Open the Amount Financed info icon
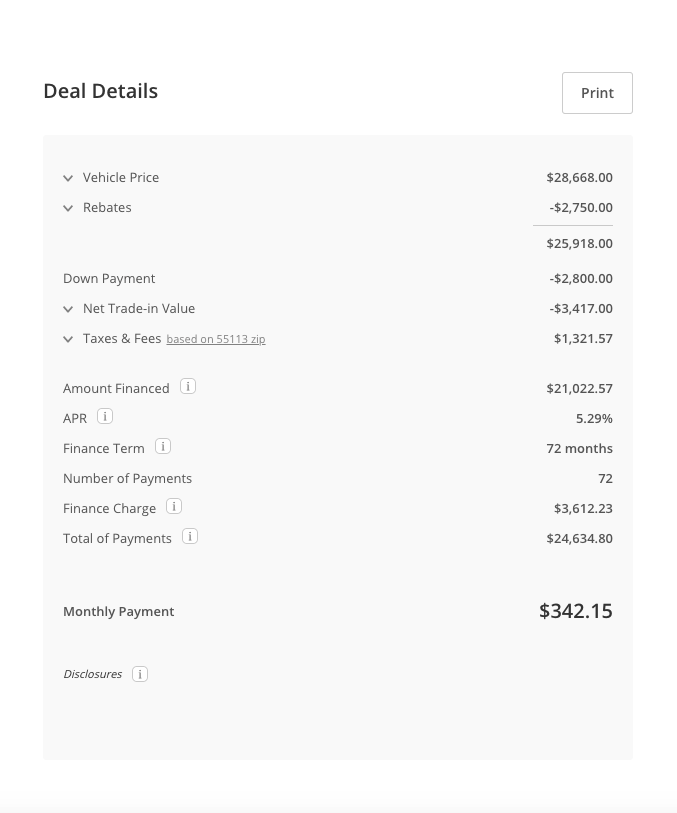 click(188, 387)
